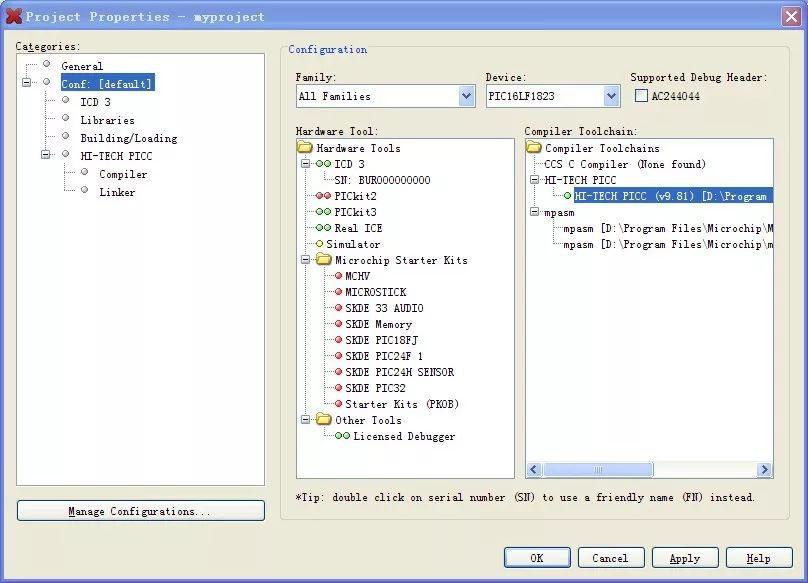Collapse the Other Tools node
This screenshot has width=808, height=583.
coord(306,420)
